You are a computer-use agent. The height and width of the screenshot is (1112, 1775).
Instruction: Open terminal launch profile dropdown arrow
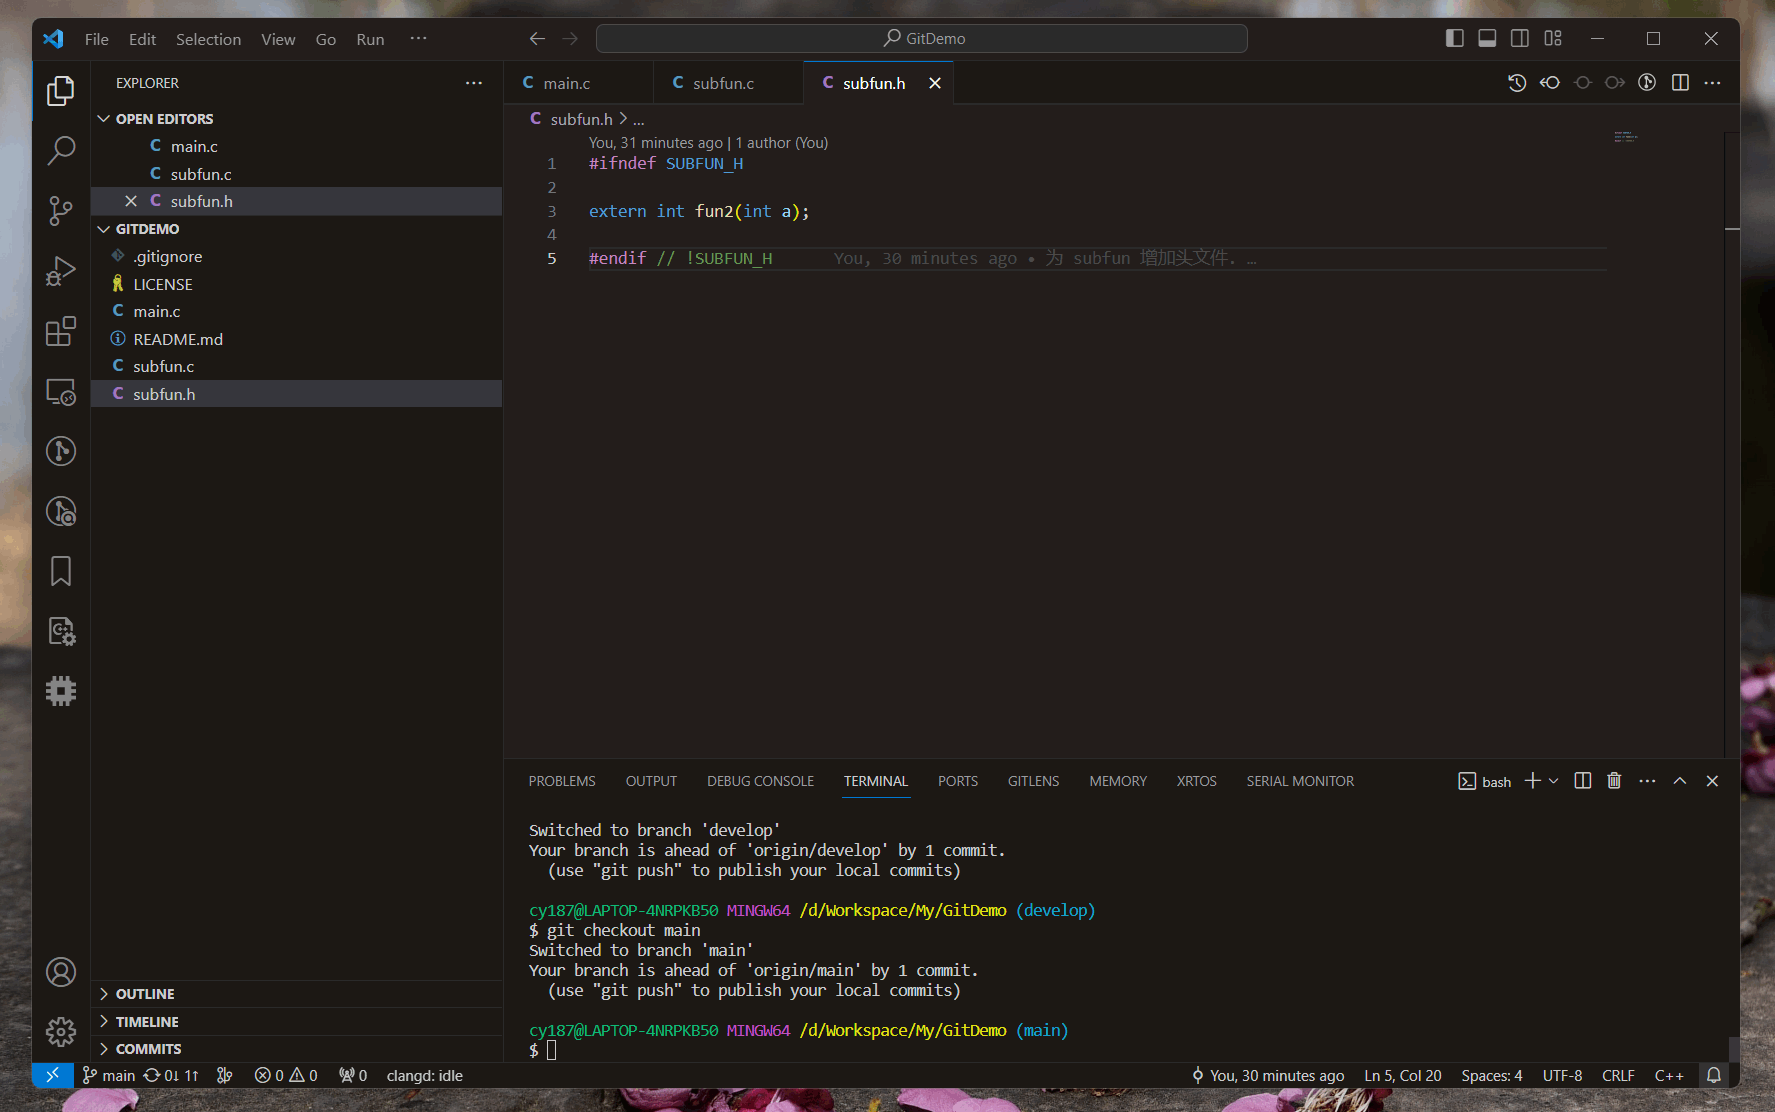[1553, 781]
